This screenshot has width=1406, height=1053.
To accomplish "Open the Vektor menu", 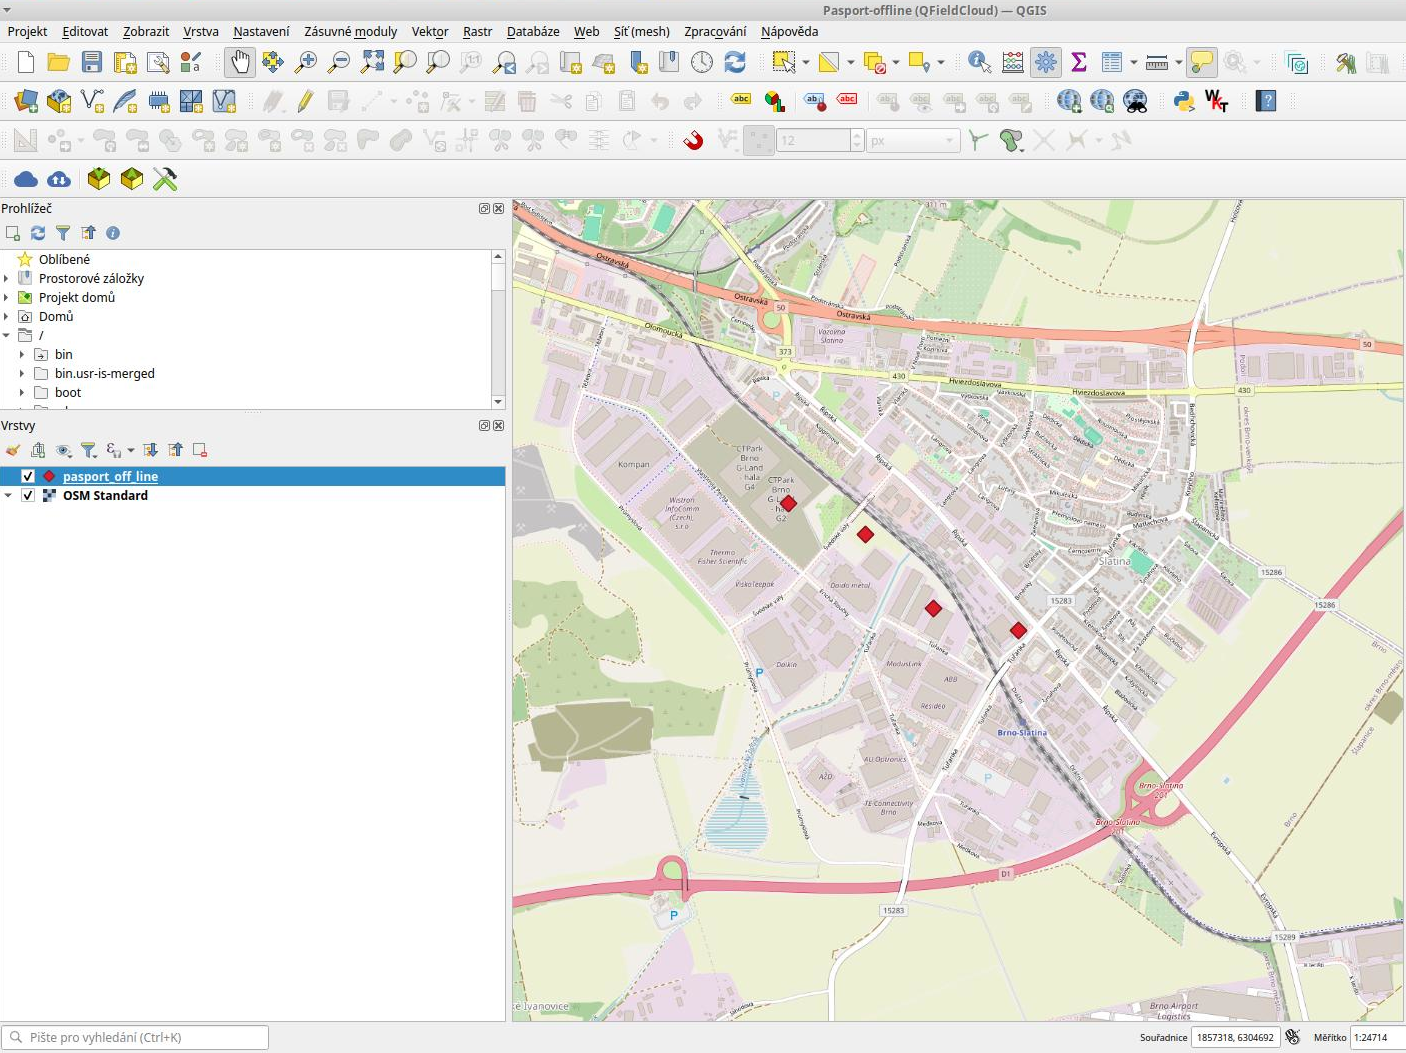I will [x=429, y=32].
